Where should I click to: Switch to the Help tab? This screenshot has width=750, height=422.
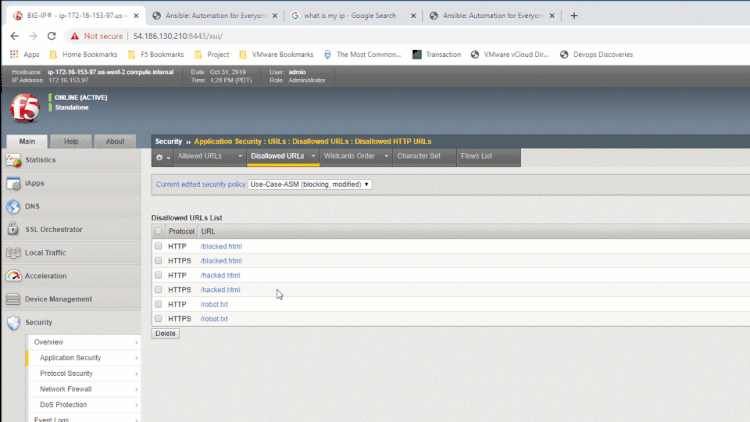pyautogui.click(x=71, y=142)
